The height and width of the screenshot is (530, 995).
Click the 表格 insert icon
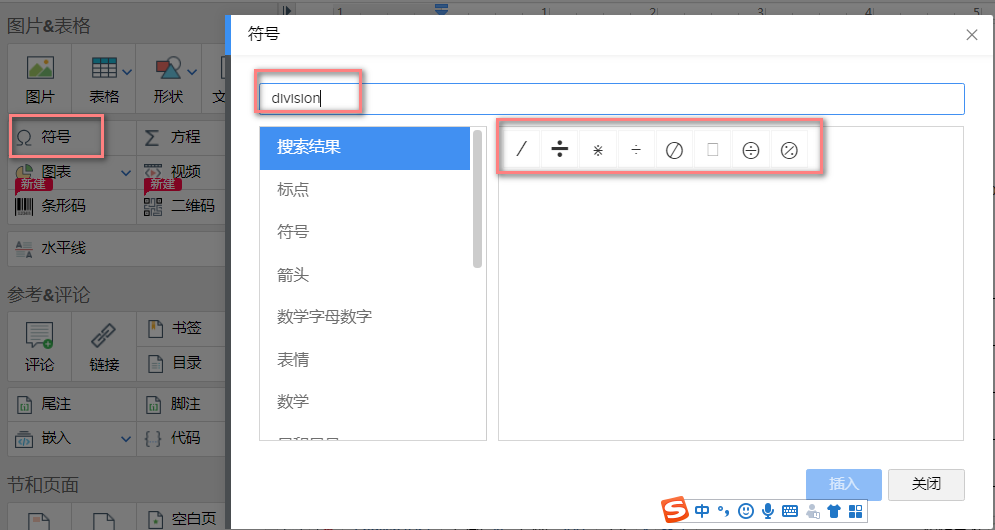[103, 69]
